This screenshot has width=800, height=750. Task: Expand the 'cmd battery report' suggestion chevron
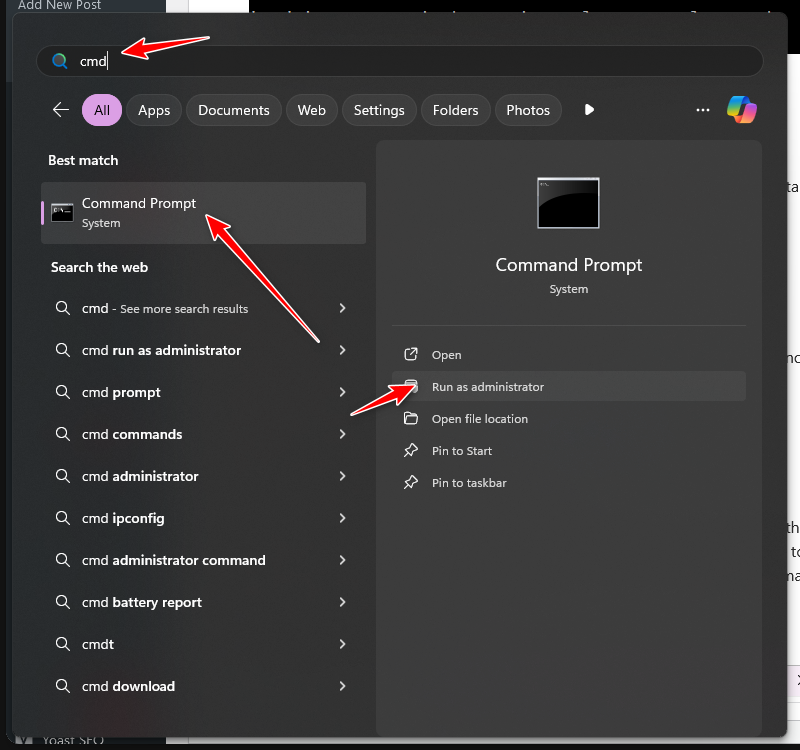click(342, 602)
